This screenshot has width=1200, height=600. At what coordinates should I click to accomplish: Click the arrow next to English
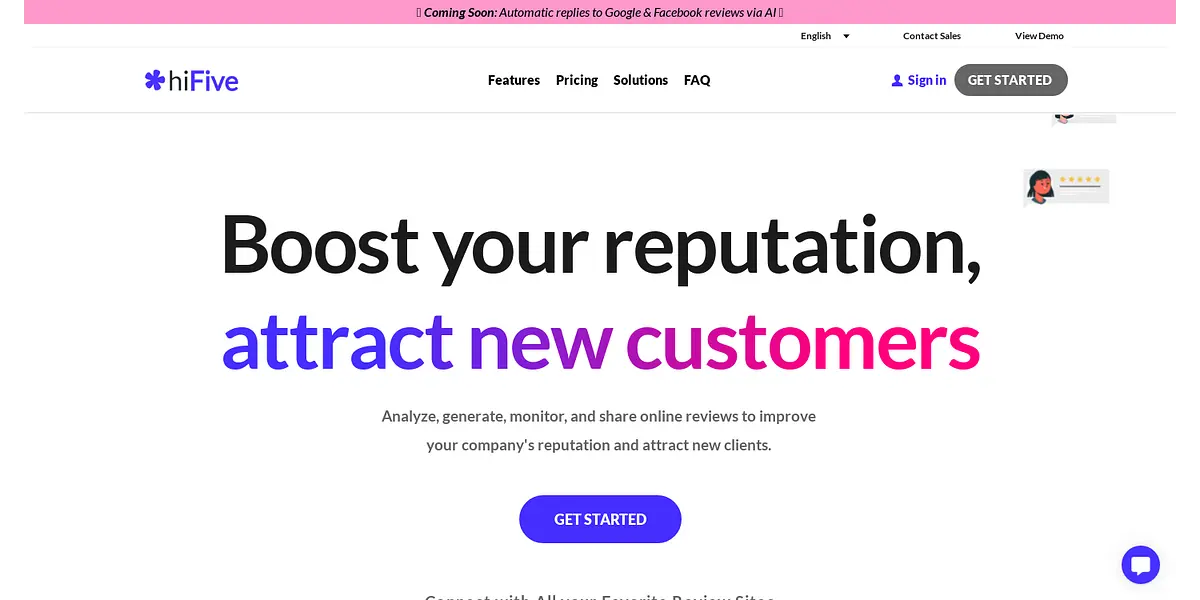[x=846, y=36]
